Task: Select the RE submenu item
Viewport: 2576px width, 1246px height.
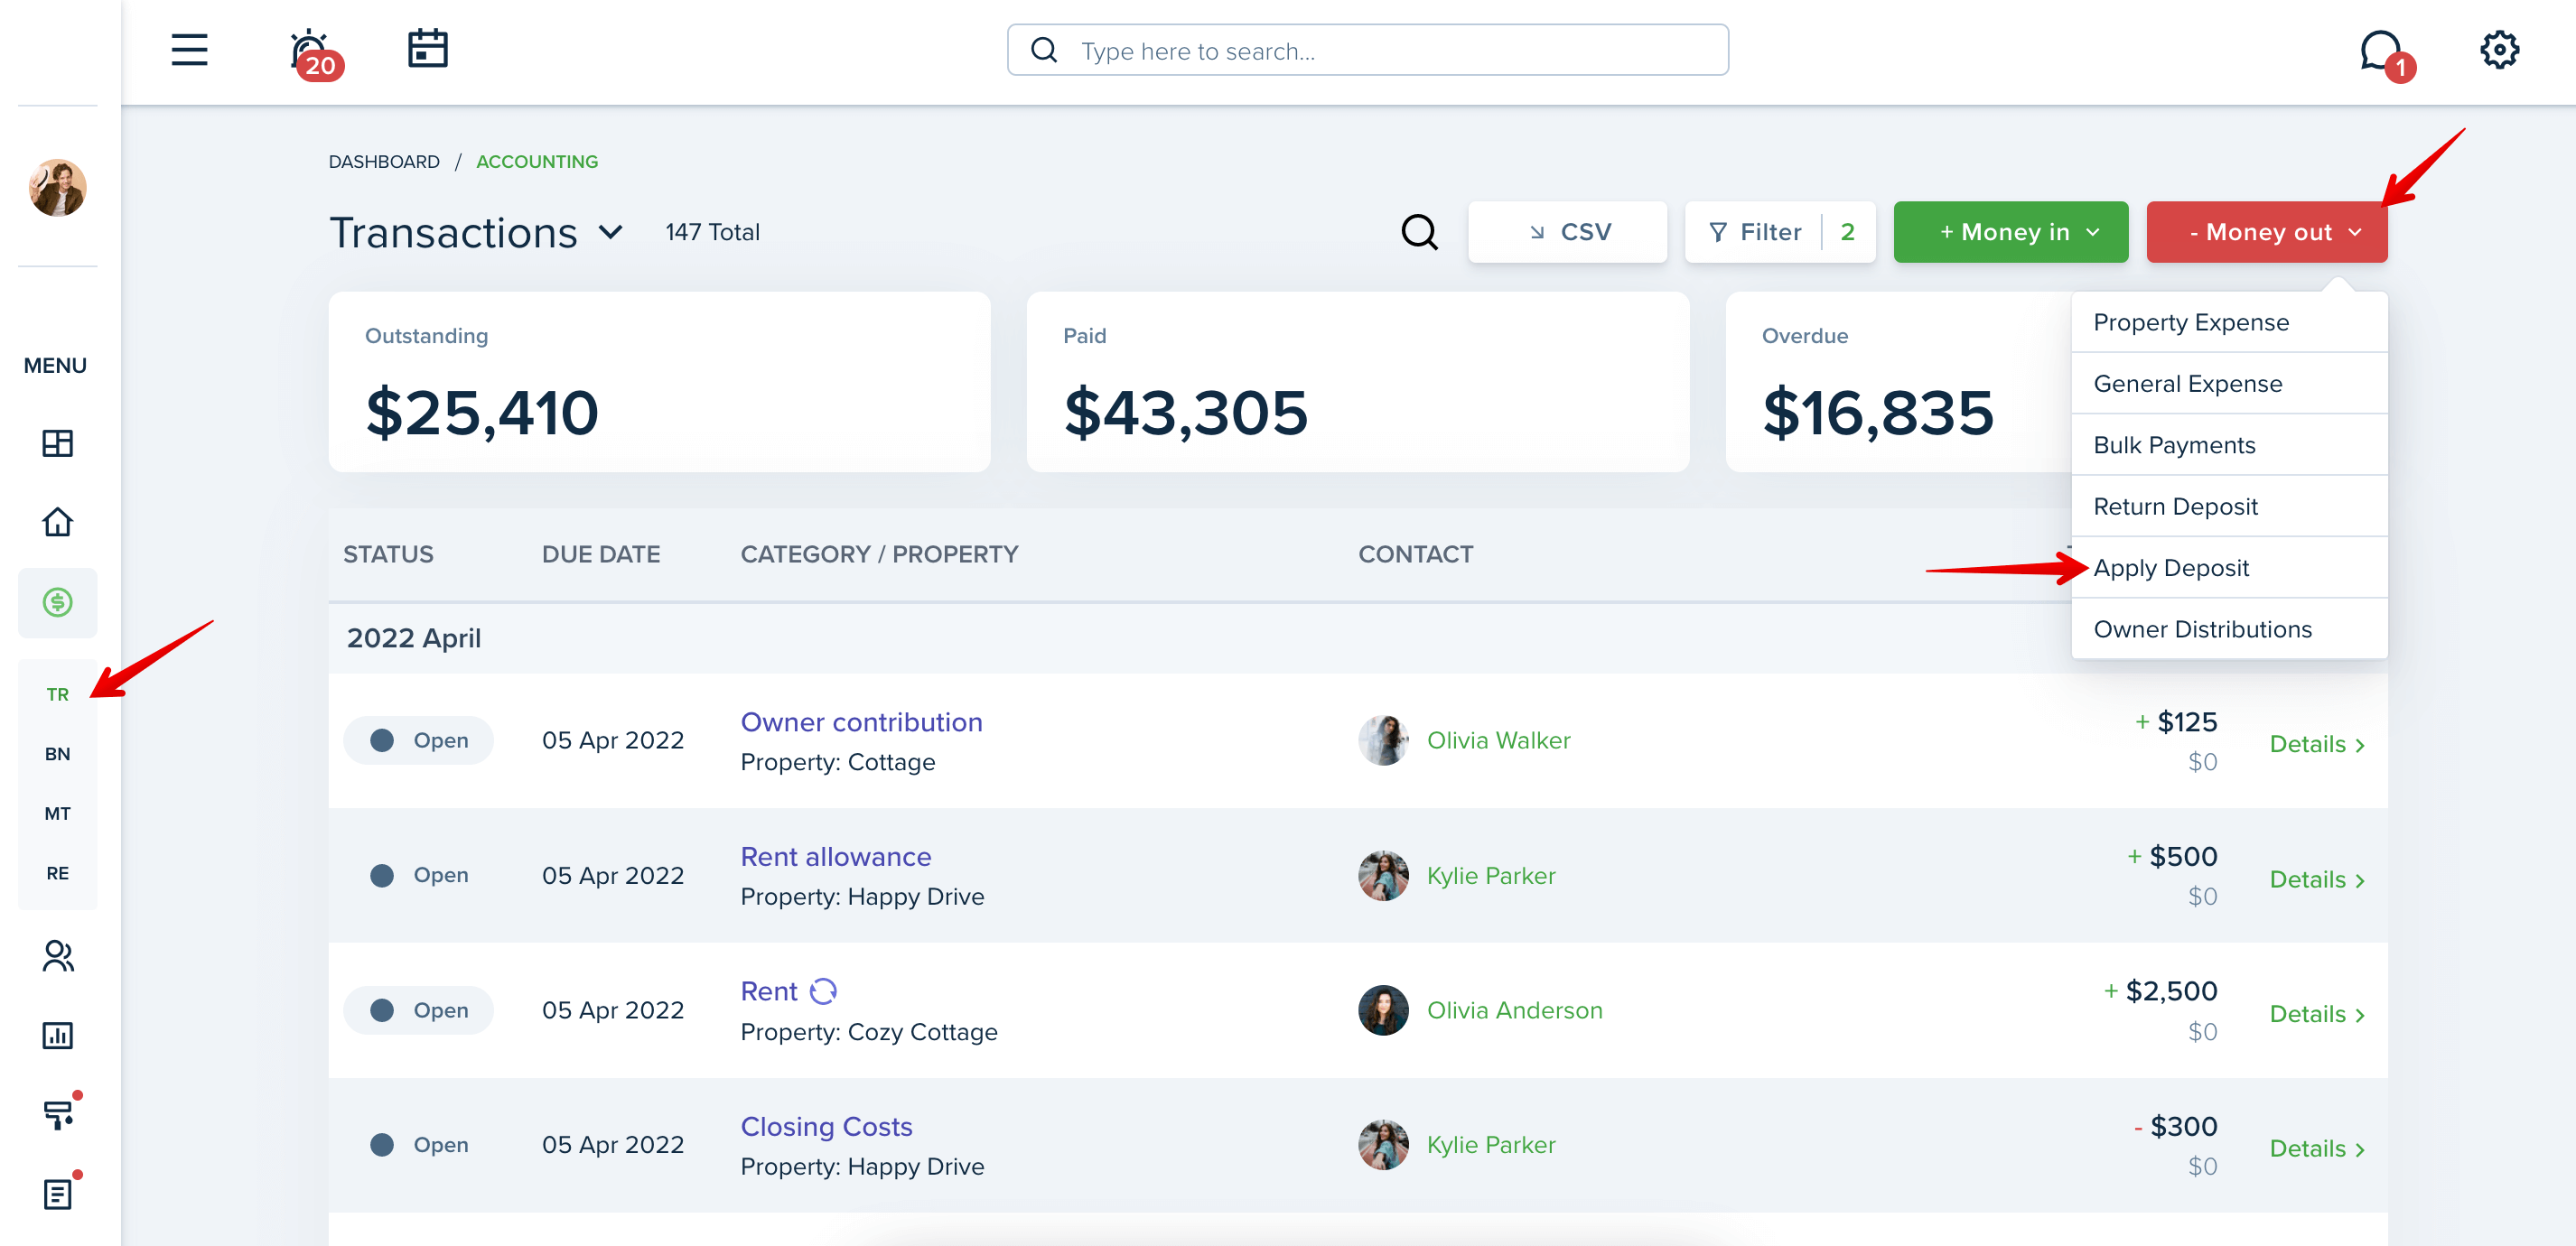Action: (x=57, y=873)
